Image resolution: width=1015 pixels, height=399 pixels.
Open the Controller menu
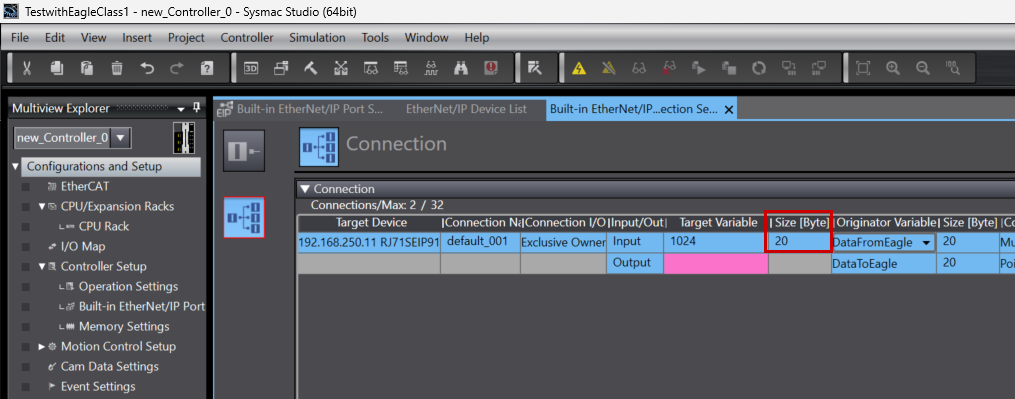pyautogui.click(x=247, y=38)
